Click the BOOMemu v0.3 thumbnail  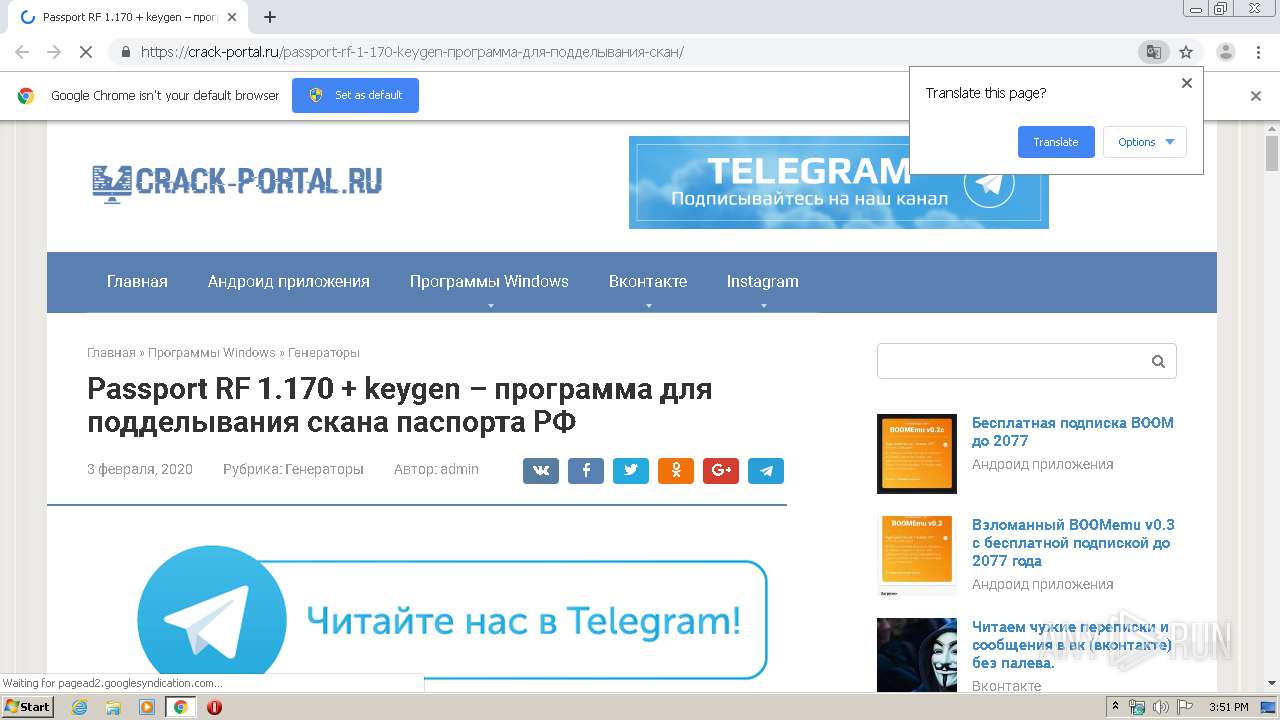coord(917,555)
